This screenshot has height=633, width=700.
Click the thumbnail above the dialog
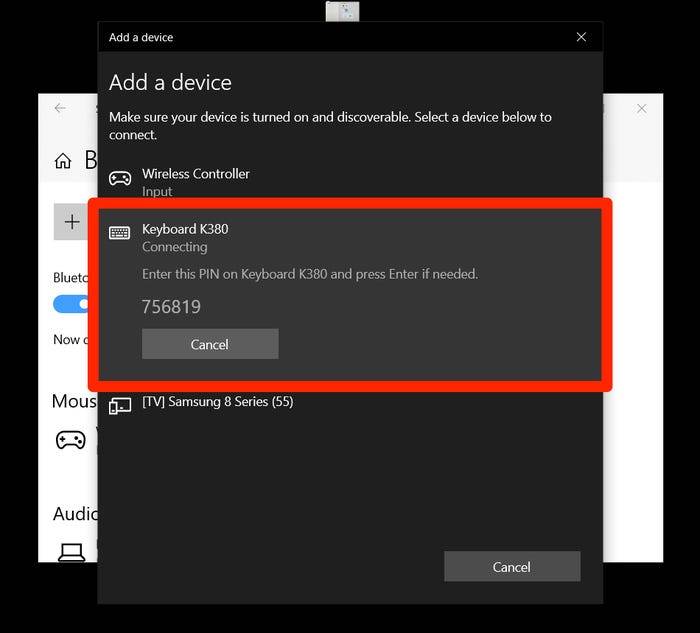(342, 11)
